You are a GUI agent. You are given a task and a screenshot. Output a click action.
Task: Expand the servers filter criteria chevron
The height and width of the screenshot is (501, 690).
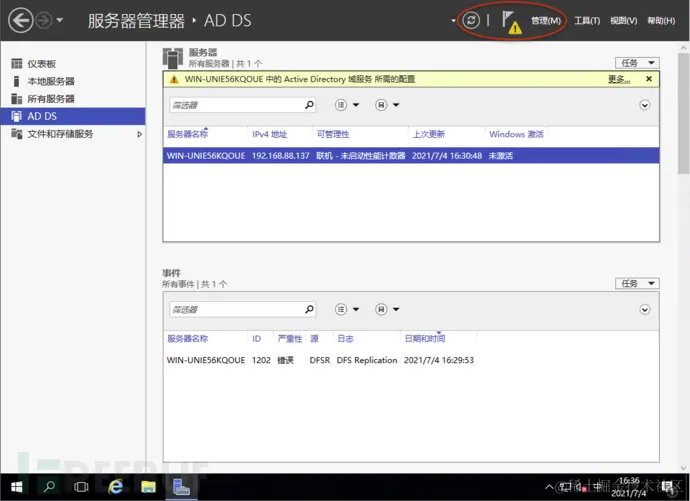645,105
